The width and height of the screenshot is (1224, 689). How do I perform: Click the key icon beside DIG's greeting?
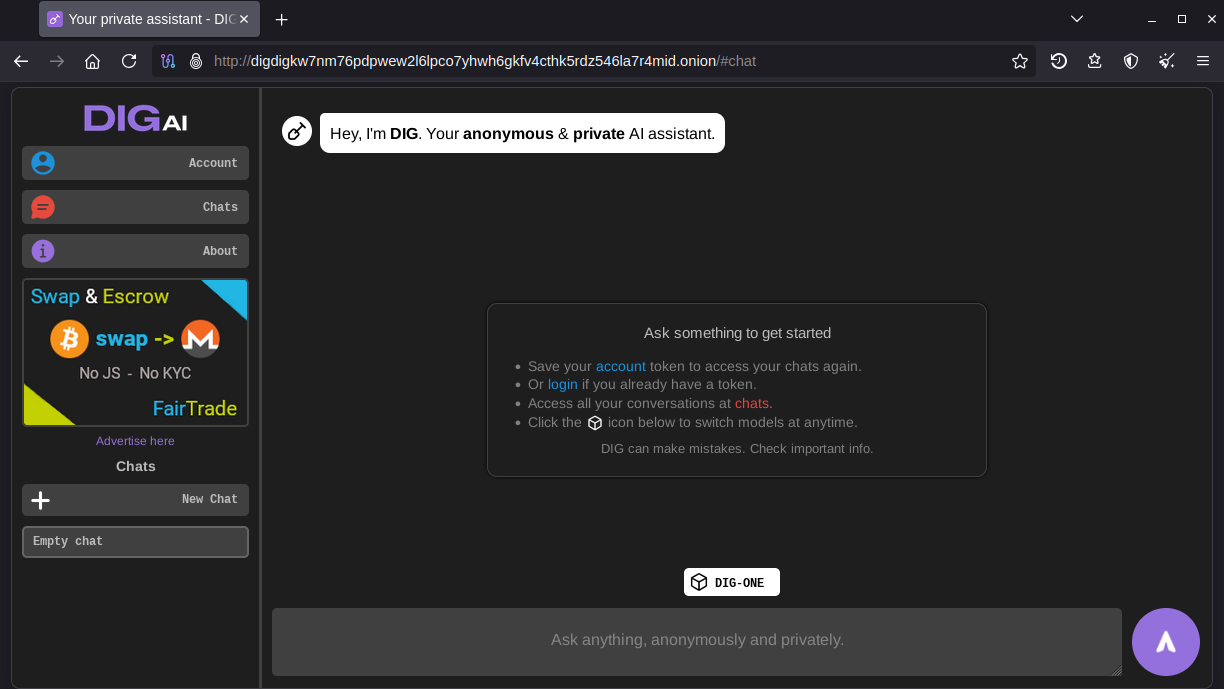tap(296, 130)
